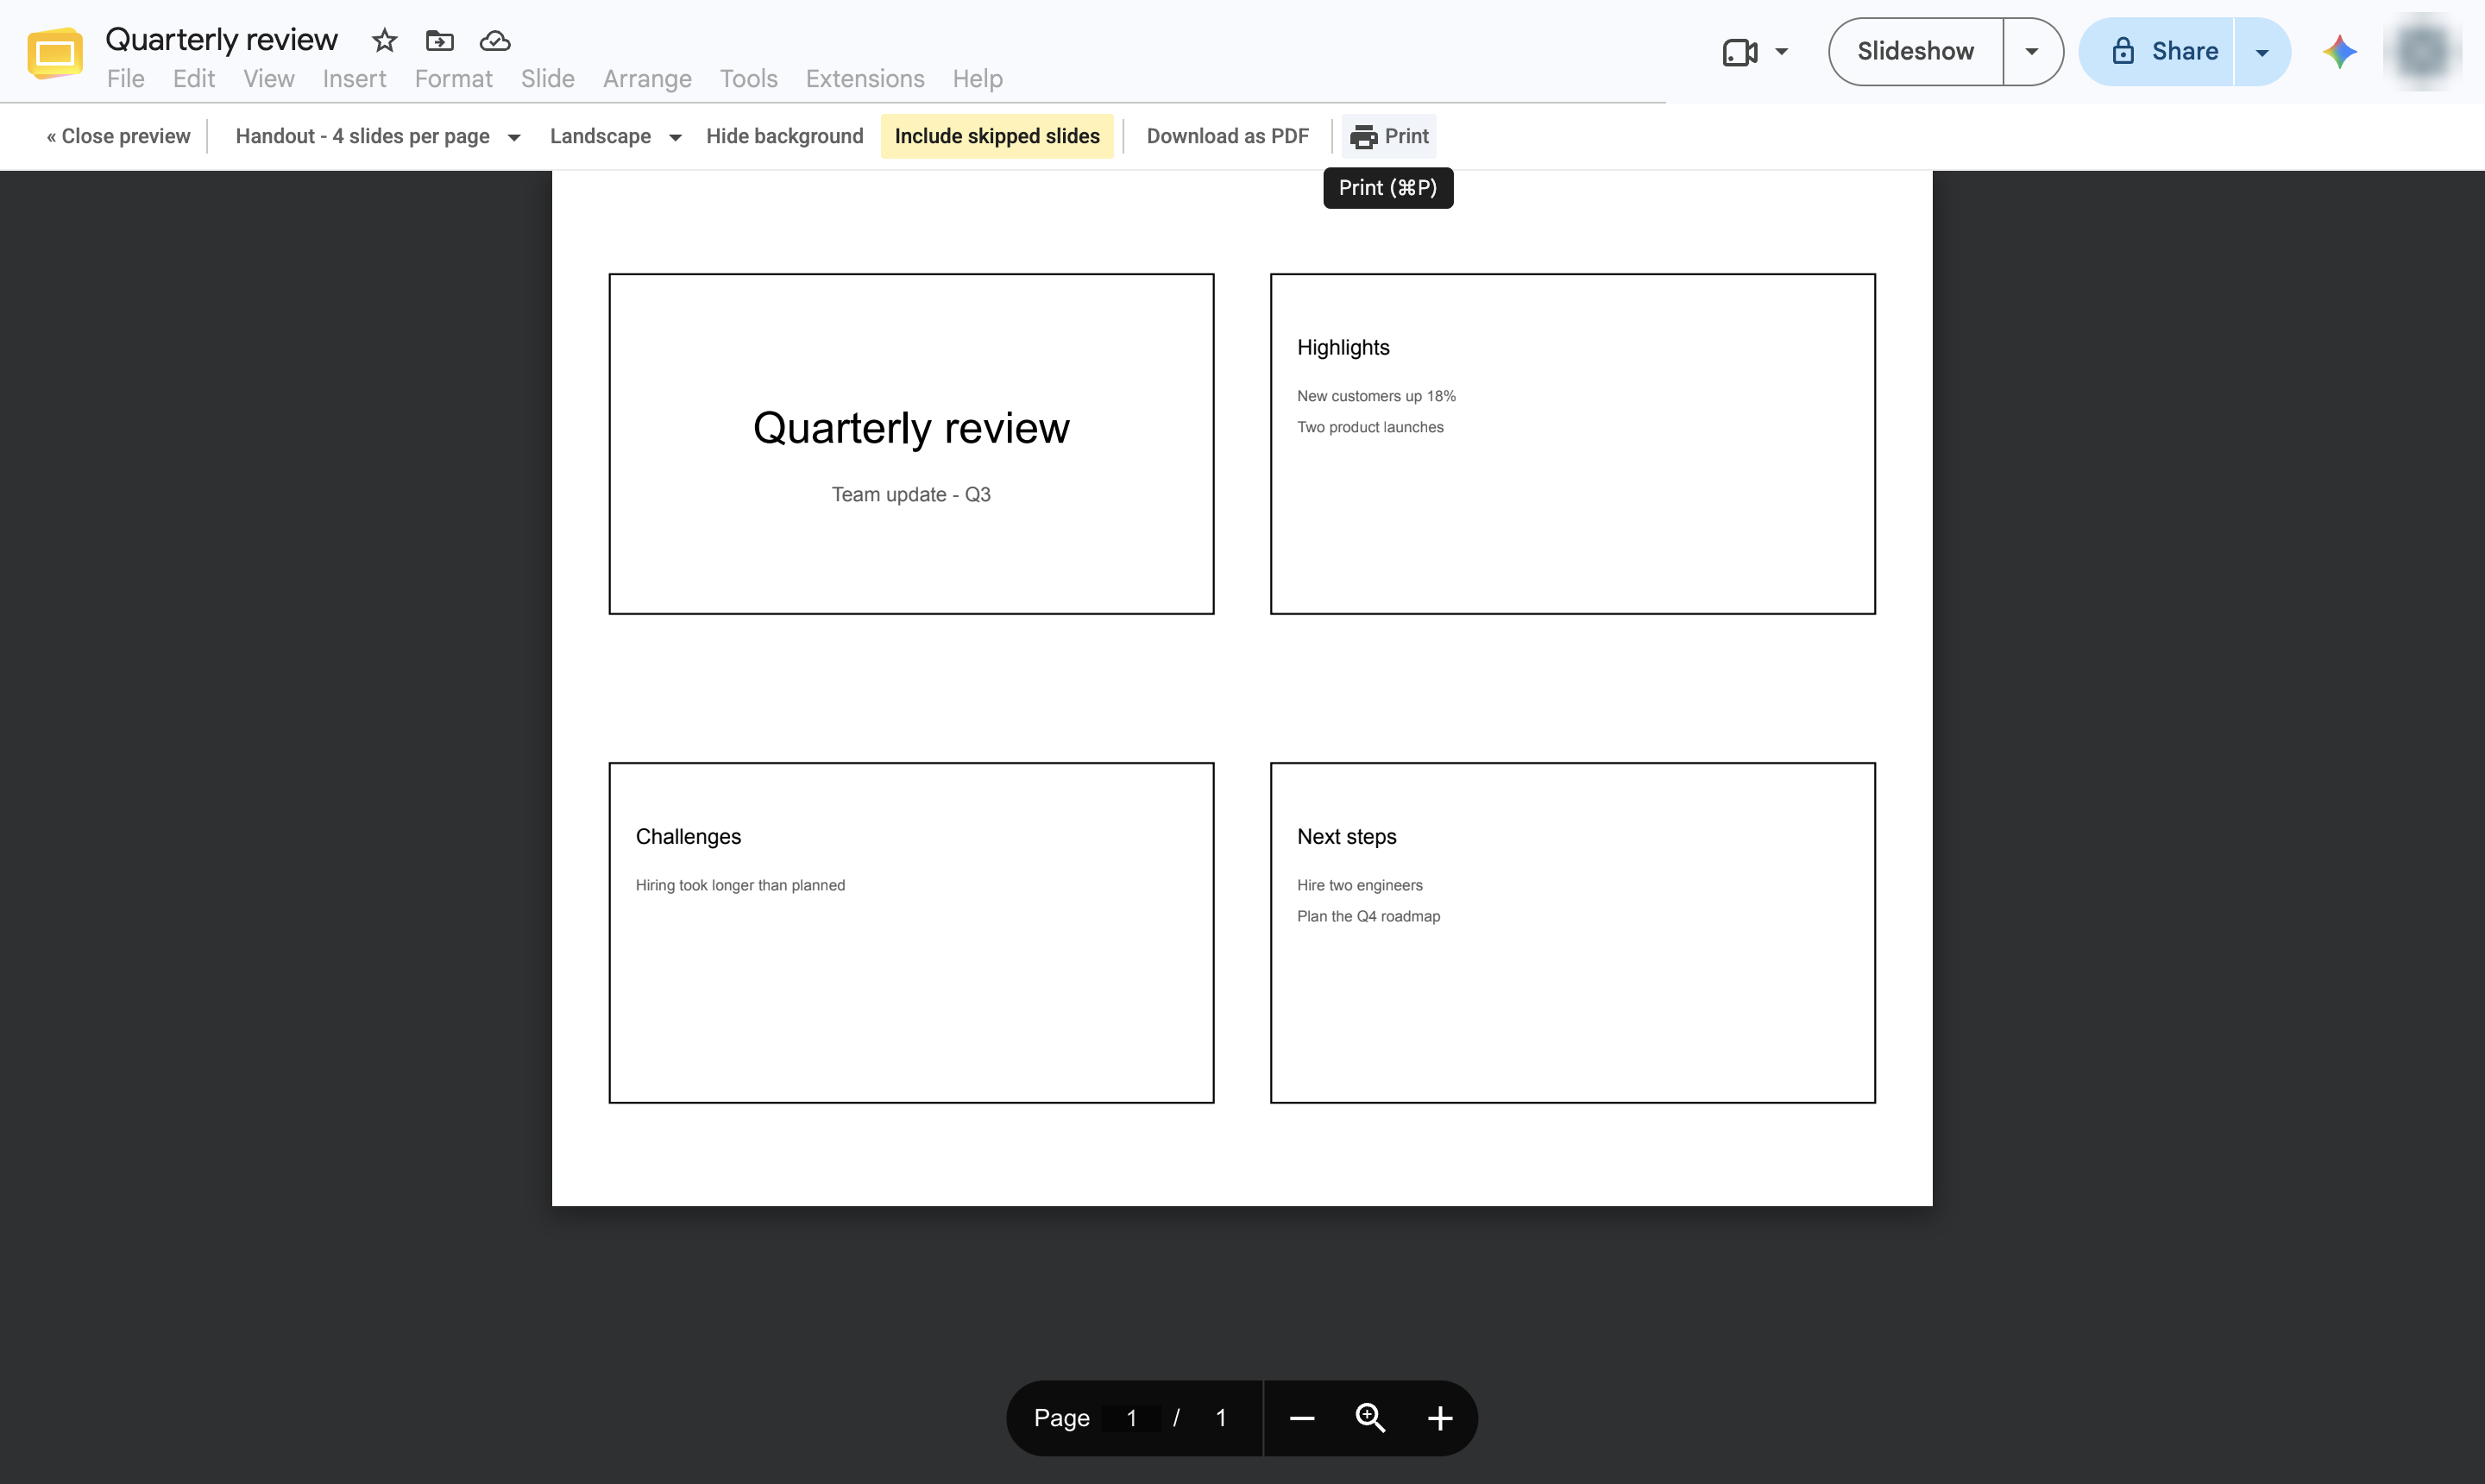Expand the video call options arrow
The image size is (2485, 1484).
(1782, 52)
